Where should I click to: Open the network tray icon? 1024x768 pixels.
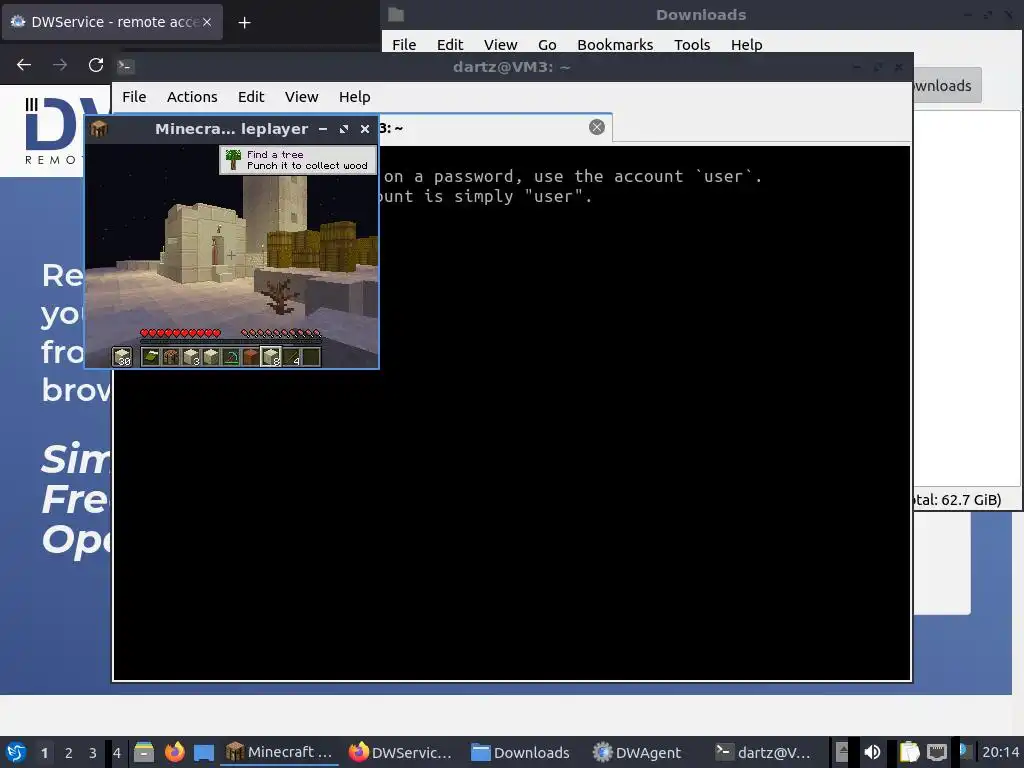(x=937, y=752)
